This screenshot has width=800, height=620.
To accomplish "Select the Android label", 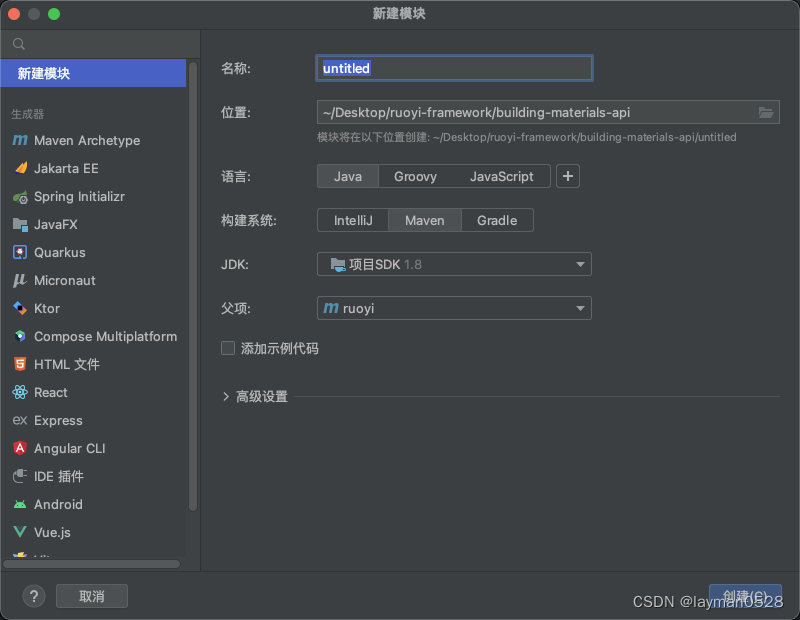I will coord(58,504).
